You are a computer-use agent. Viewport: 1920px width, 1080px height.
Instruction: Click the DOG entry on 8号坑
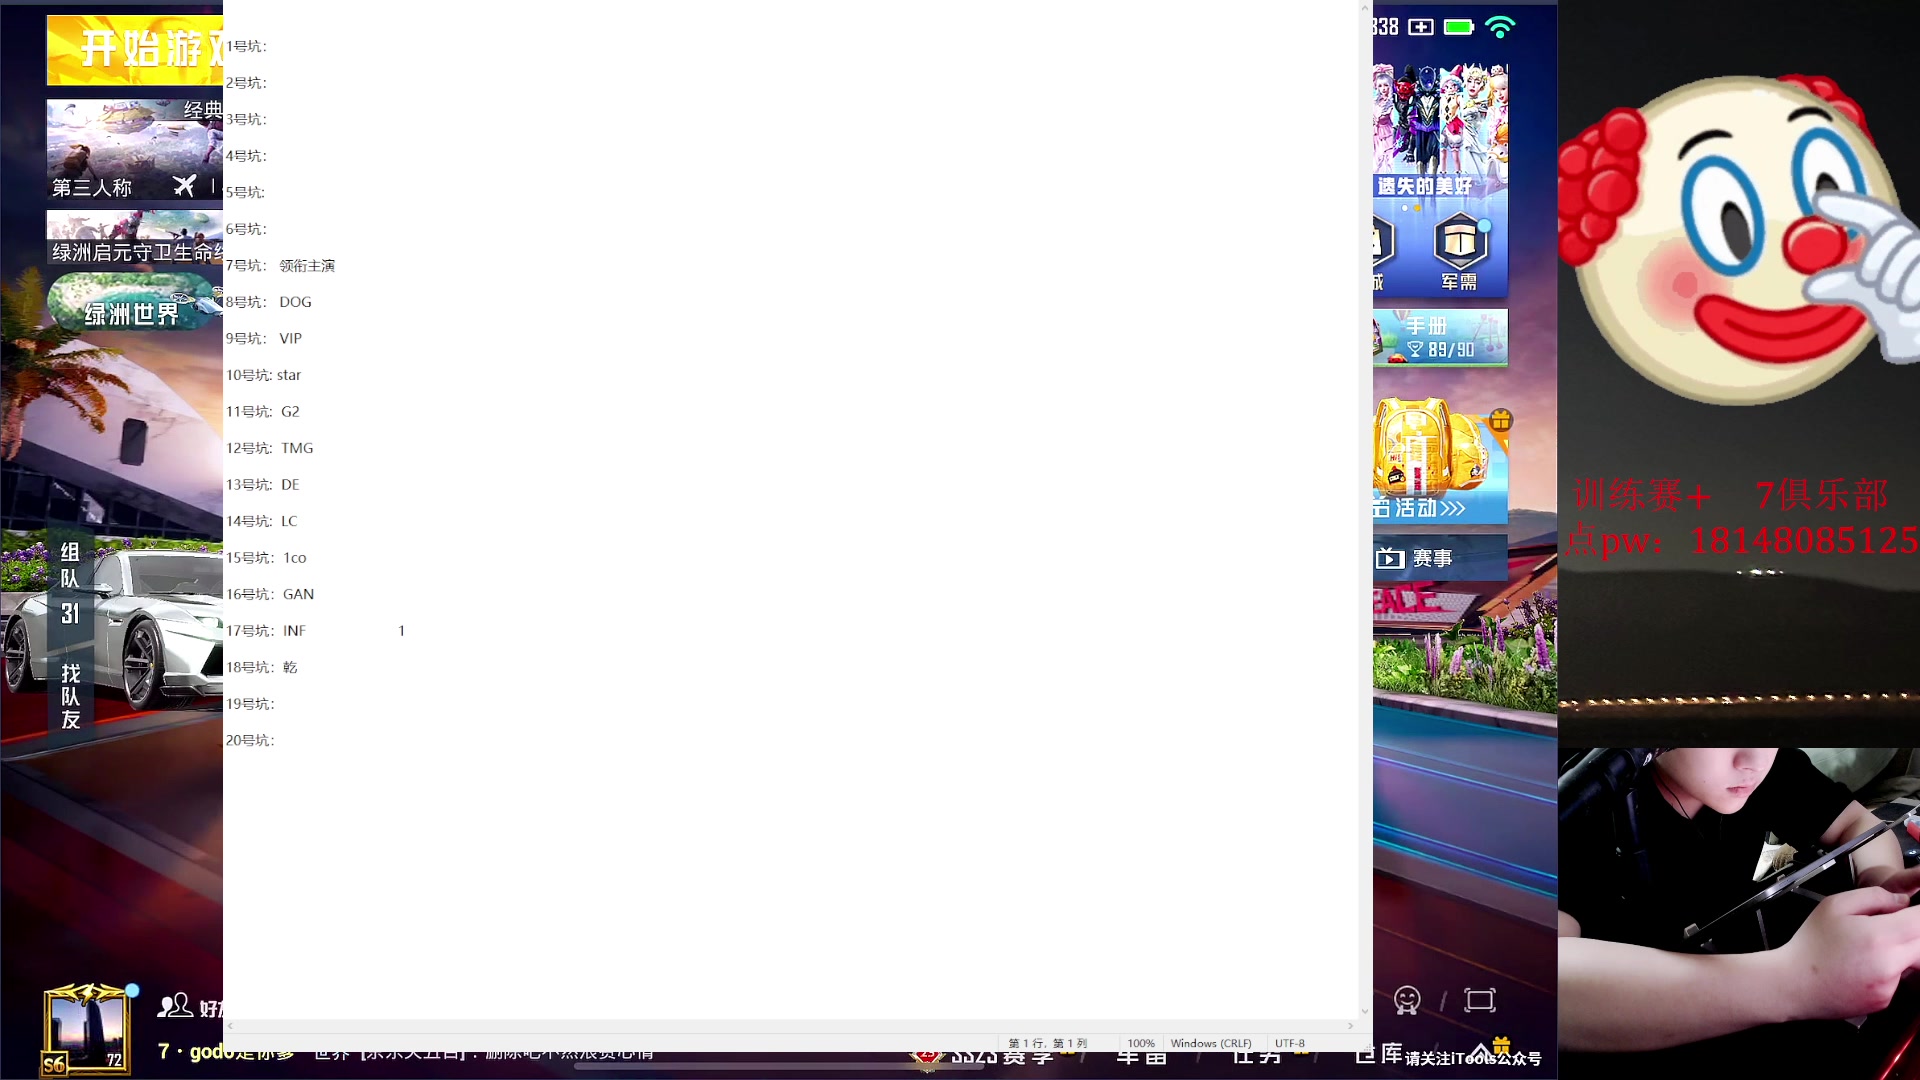pyautogui.click(x=295, y=302)
